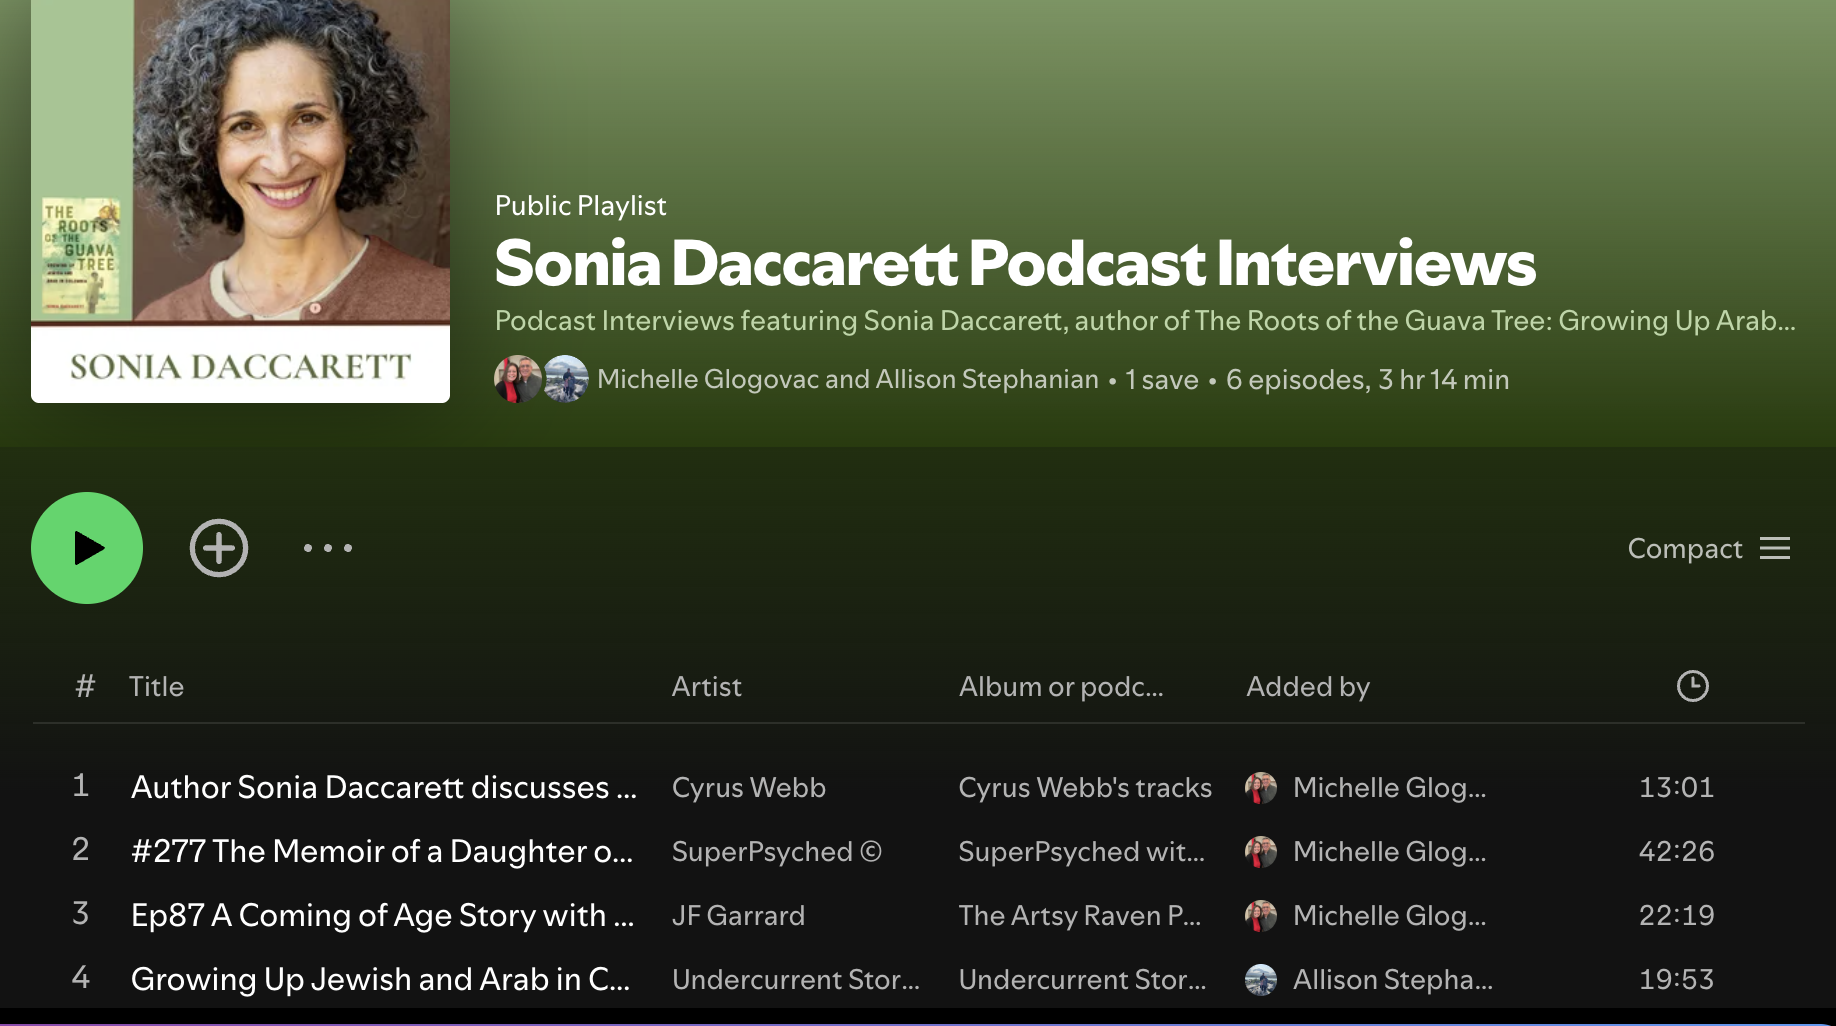
Task: Open artist SuperPsyched ©
Action: click(777, 851)
